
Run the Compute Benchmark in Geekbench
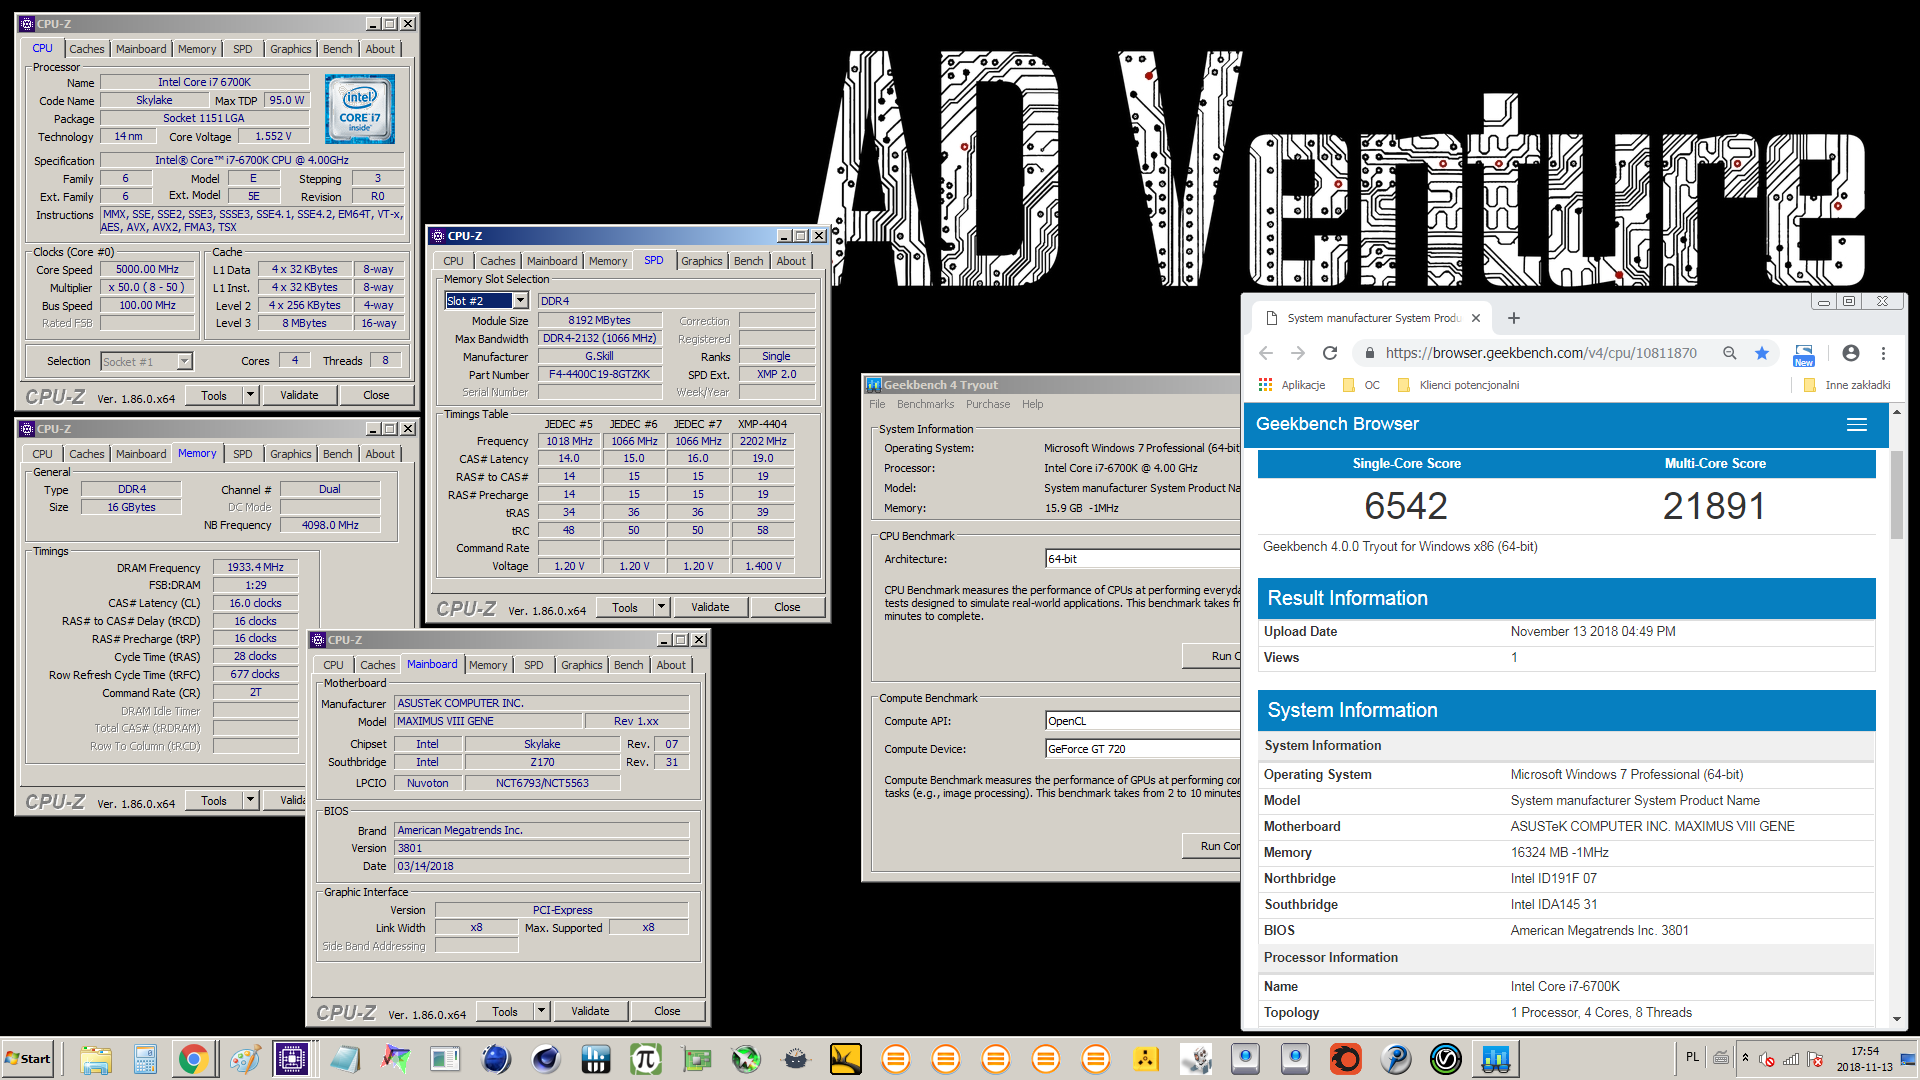click(x=1212, y=846)
